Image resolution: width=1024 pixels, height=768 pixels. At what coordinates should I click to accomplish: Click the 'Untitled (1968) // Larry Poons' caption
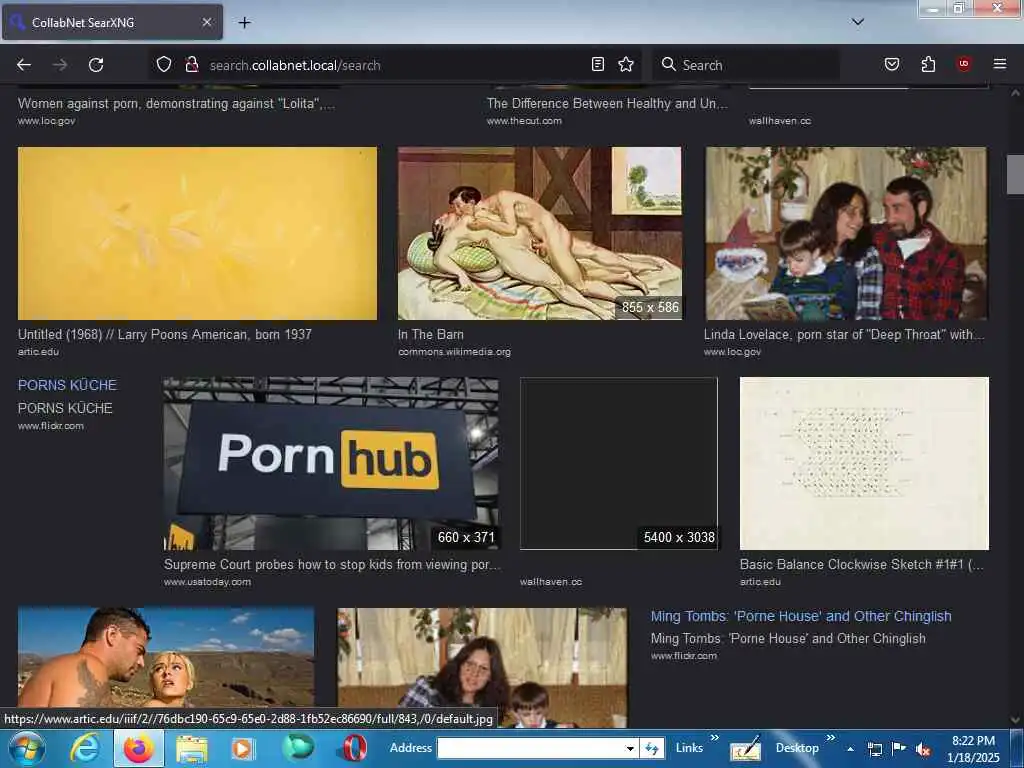(165, 334)
